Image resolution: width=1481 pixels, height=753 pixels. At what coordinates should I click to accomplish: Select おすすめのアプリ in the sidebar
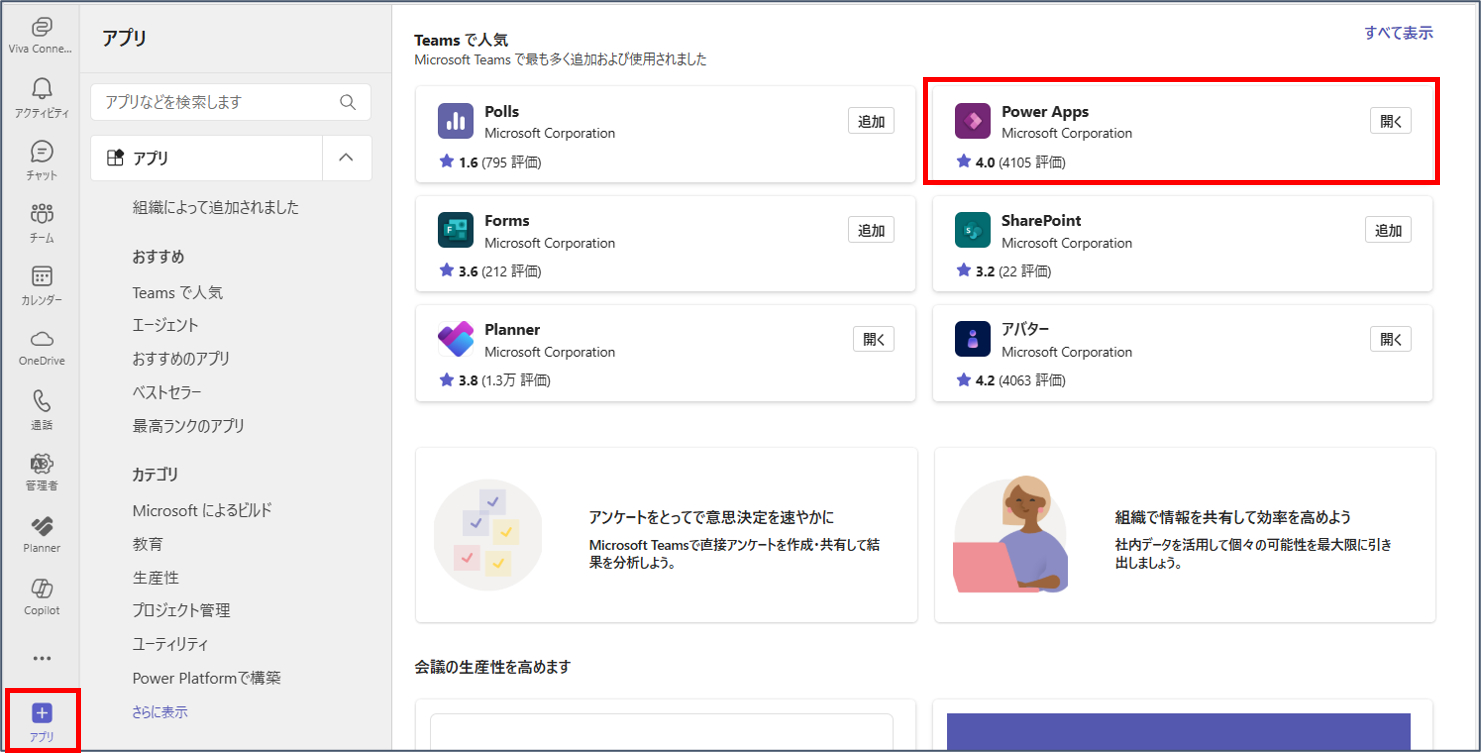[x=182, y=358]
